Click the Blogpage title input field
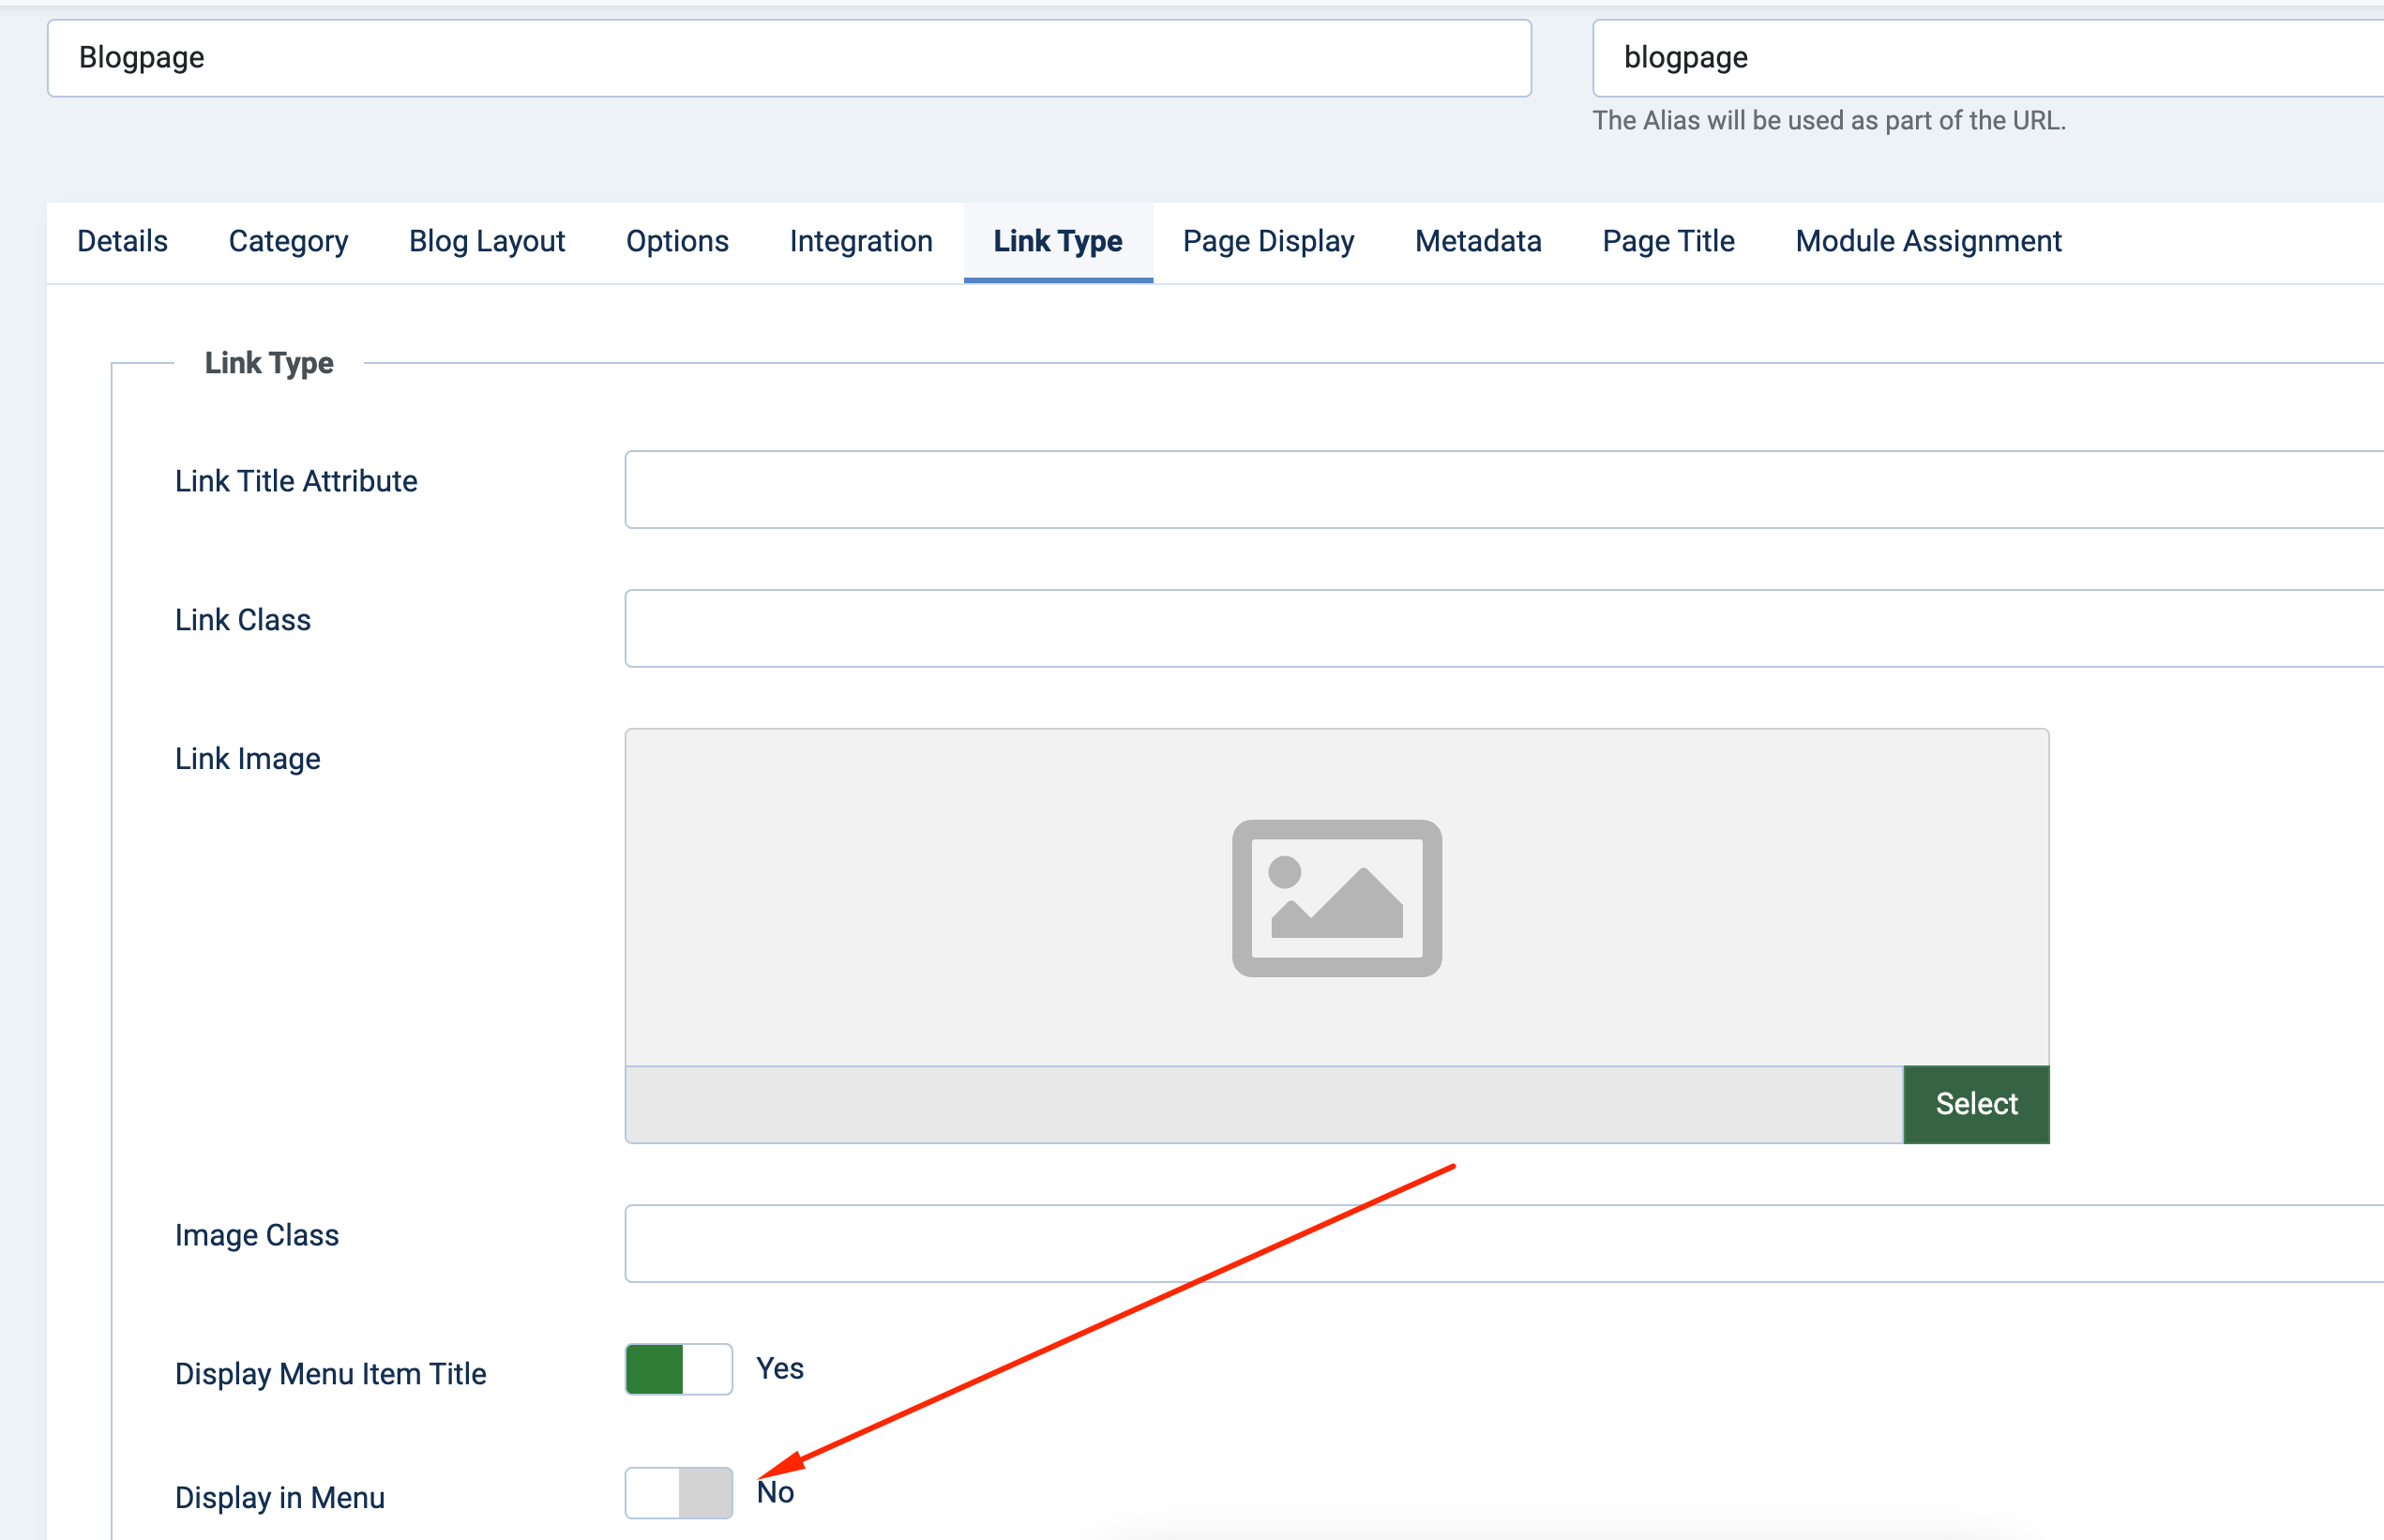 [788, 58]
